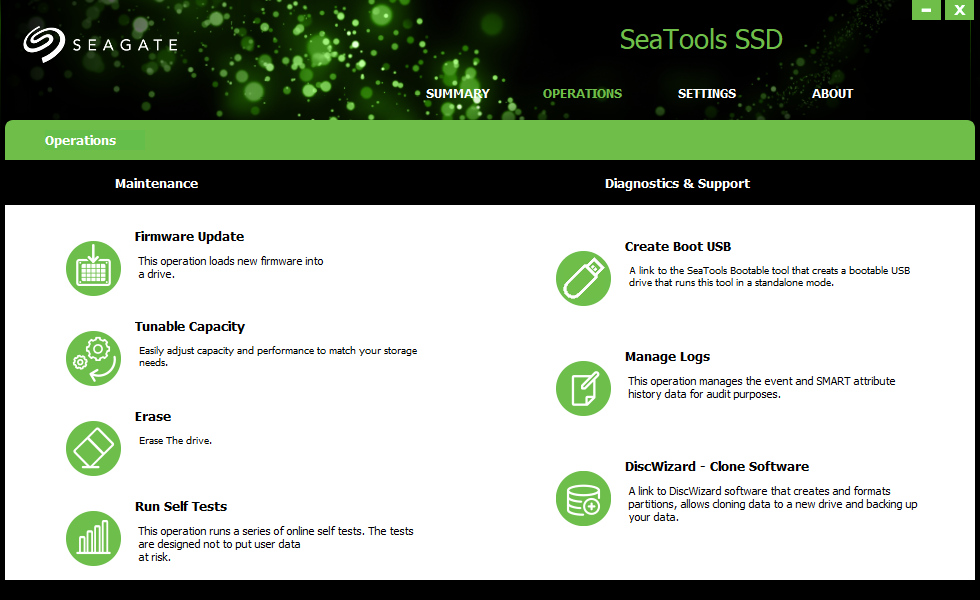Click the Maintenance column header
This screenshot has height=600, width=980.
[x=156, y=183]
